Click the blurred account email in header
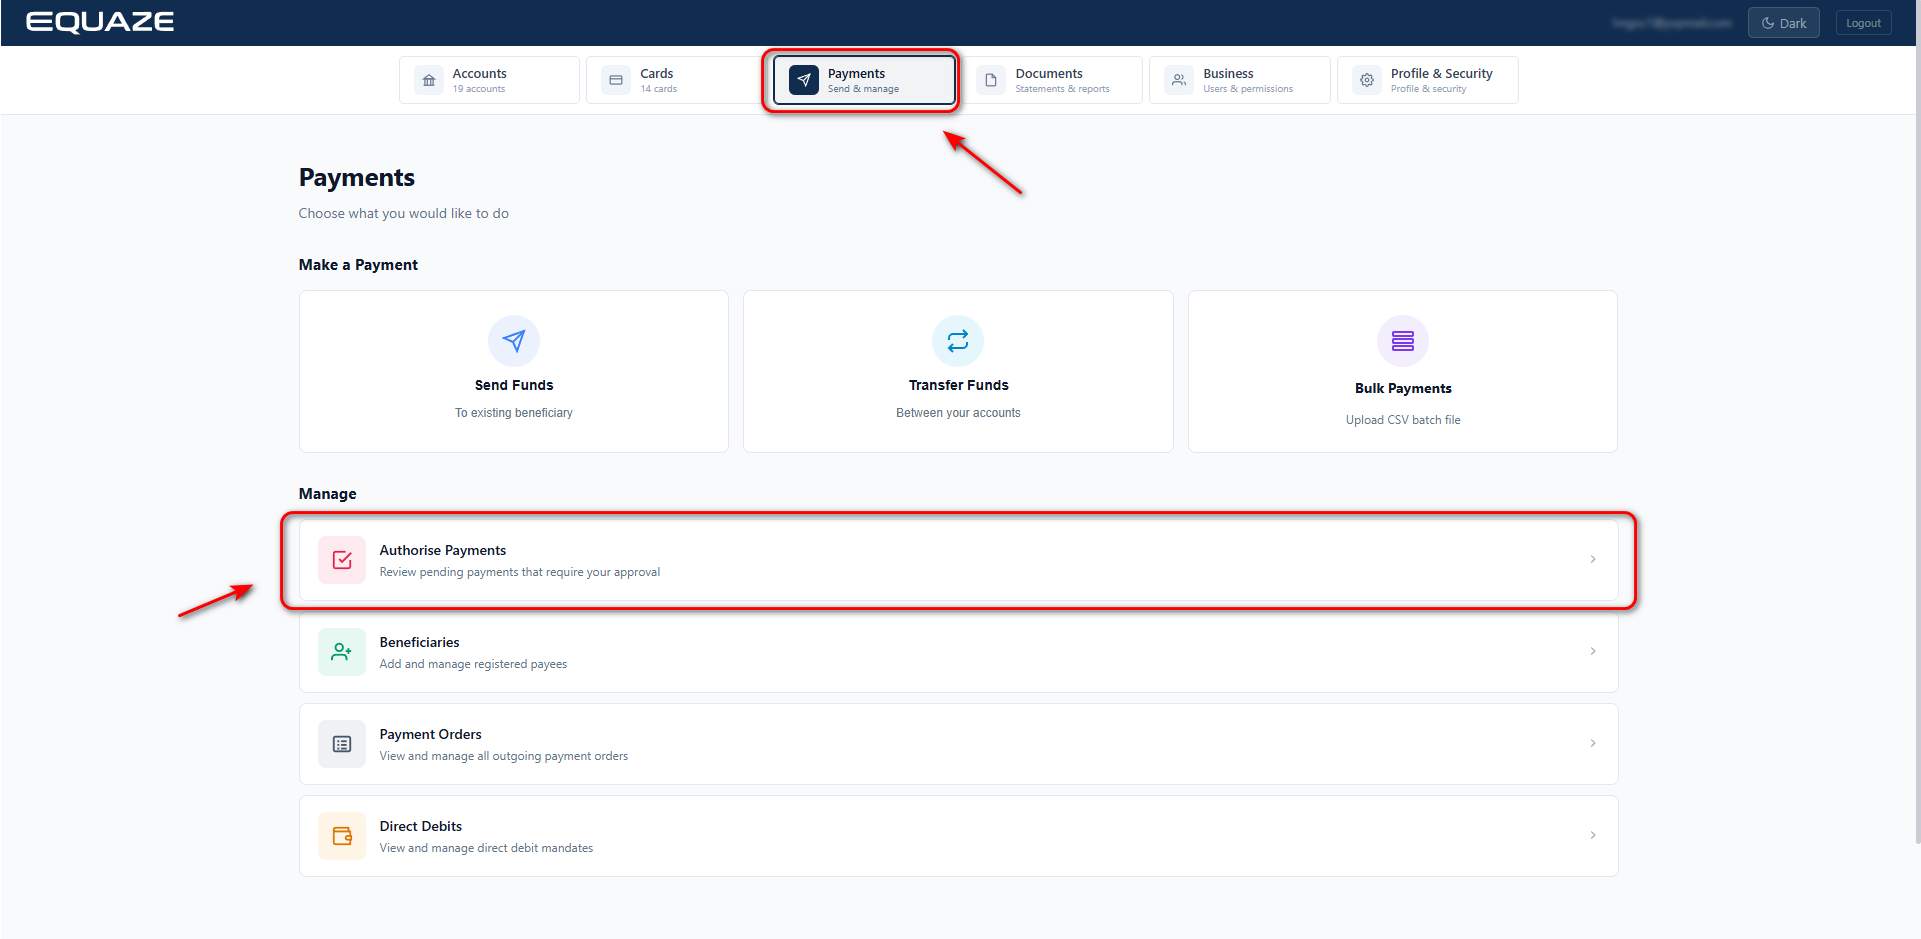This screenshot has height=939, width=1921. [1672, 23]
